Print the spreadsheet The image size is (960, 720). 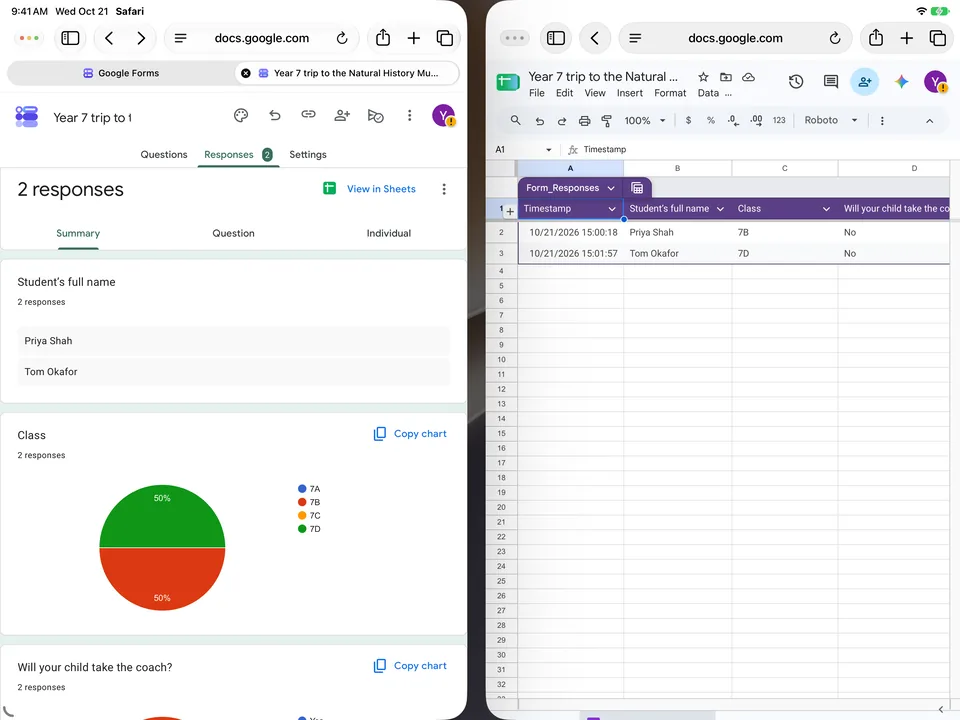click(x=585, y=121)
